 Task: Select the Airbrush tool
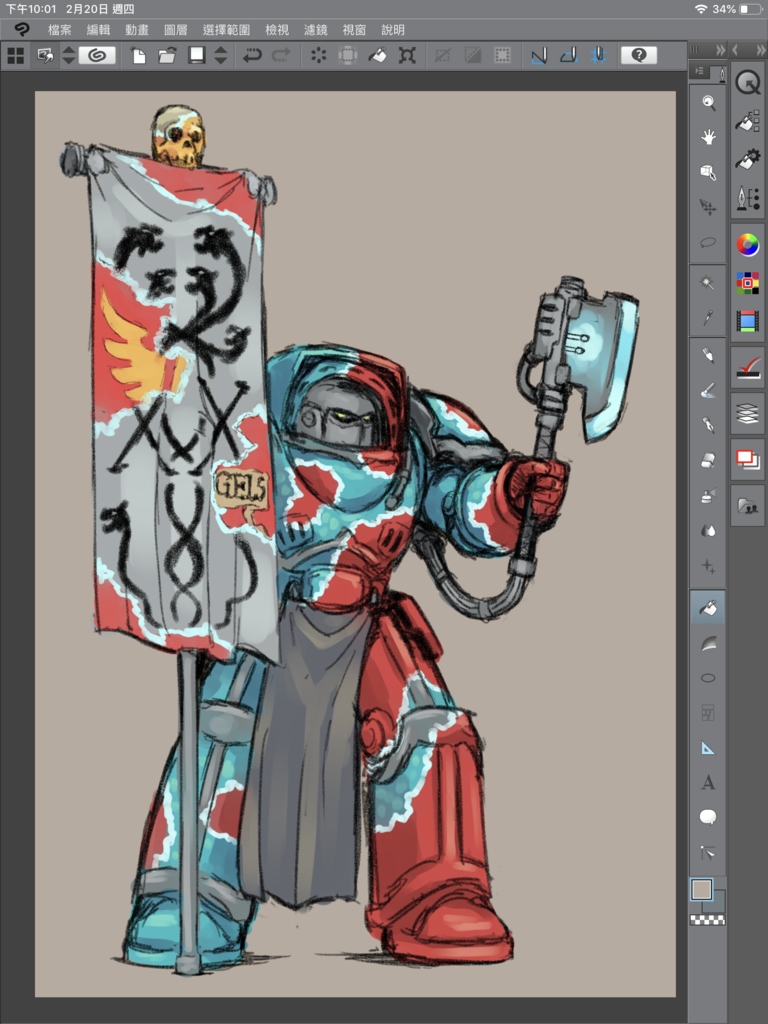pyautogui.click(x=708, y=496)
